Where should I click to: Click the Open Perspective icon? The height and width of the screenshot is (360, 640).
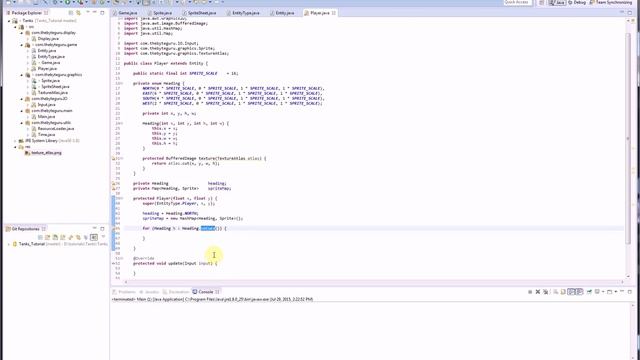click(x=541, y=2)
